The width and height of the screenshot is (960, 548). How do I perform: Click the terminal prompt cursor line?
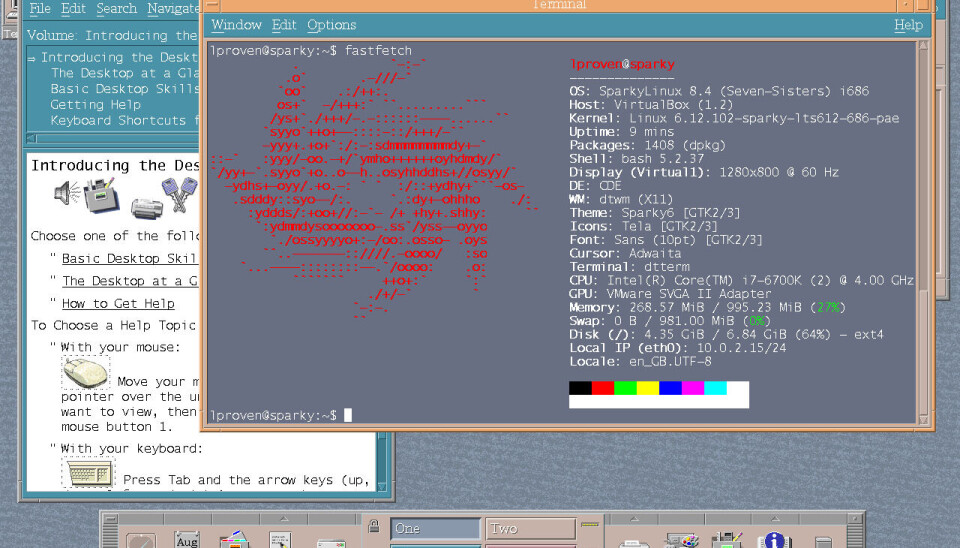coord(280,415)
